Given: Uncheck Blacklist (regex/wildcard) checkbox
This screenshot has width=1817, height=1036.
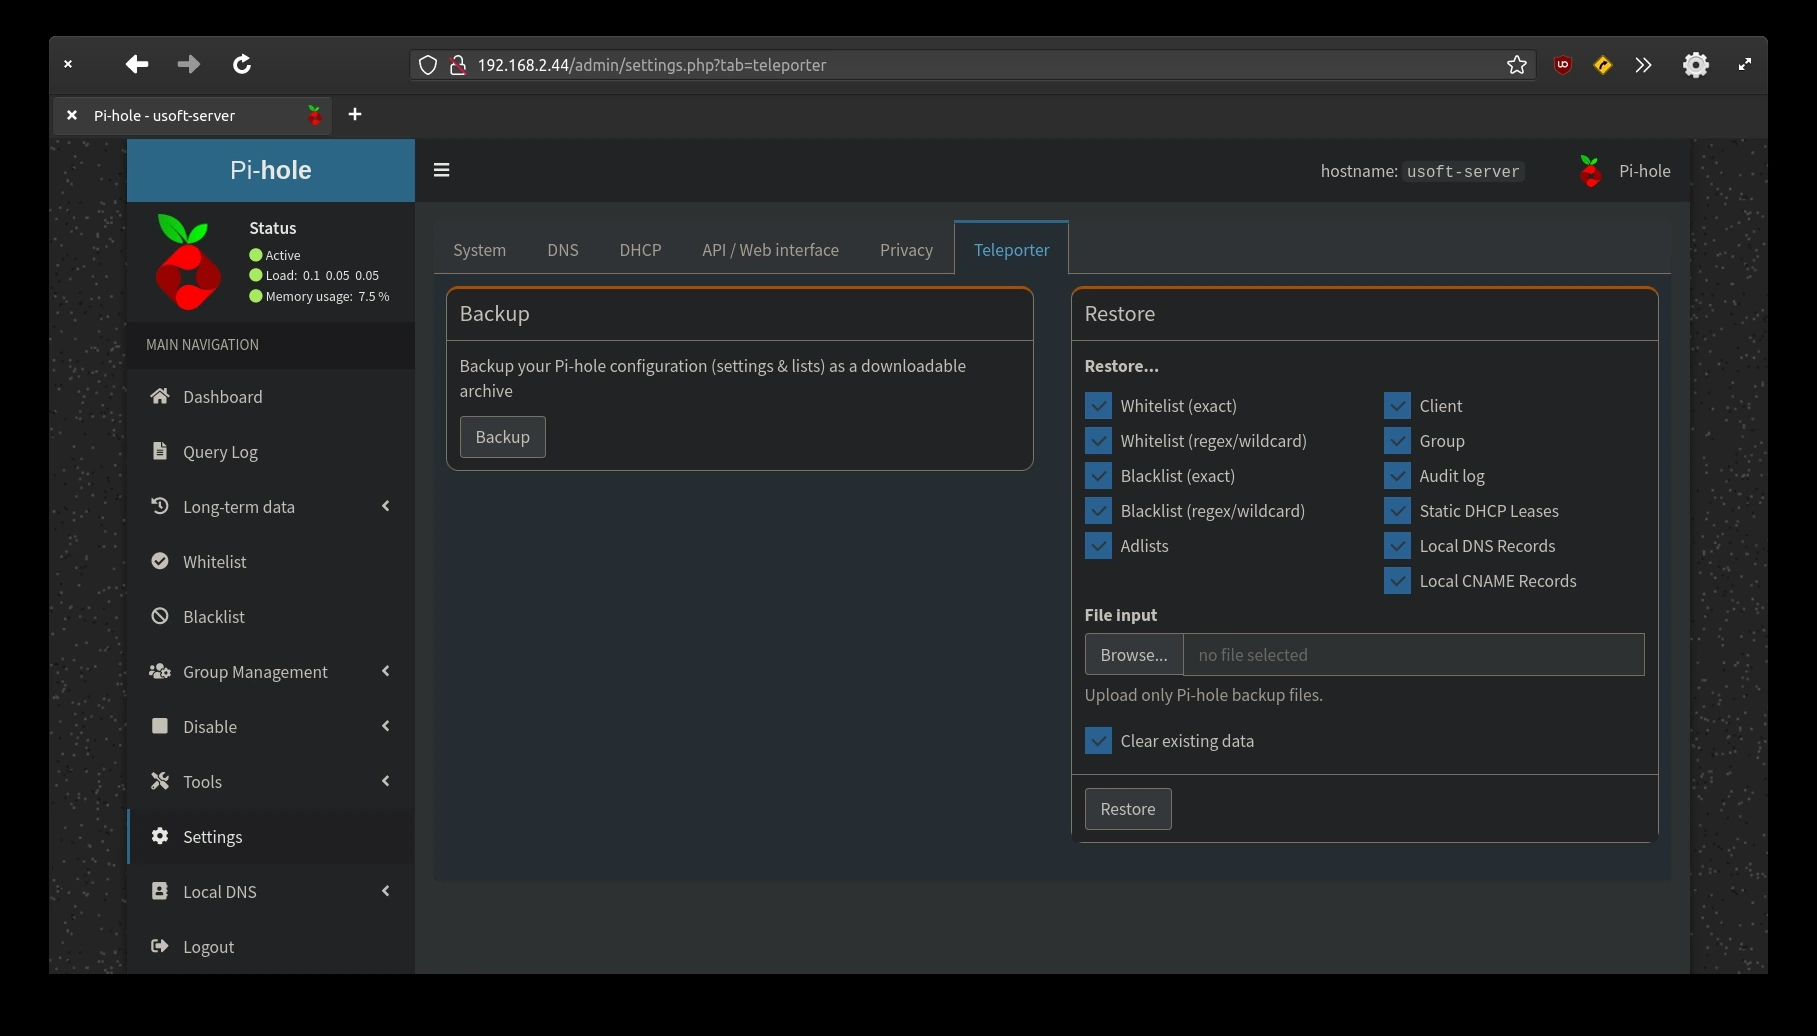Looking at the screenshot, I should [x=1098, y=511].
